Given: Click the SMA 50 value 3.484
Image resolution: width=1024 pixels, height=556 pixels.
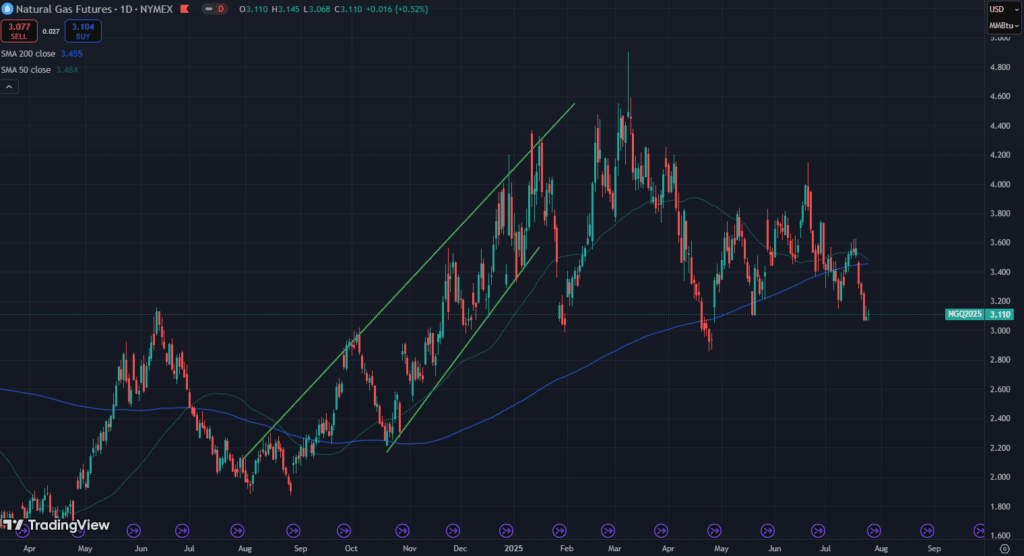Looking at the screenshot, I should (x=67, y=70).
